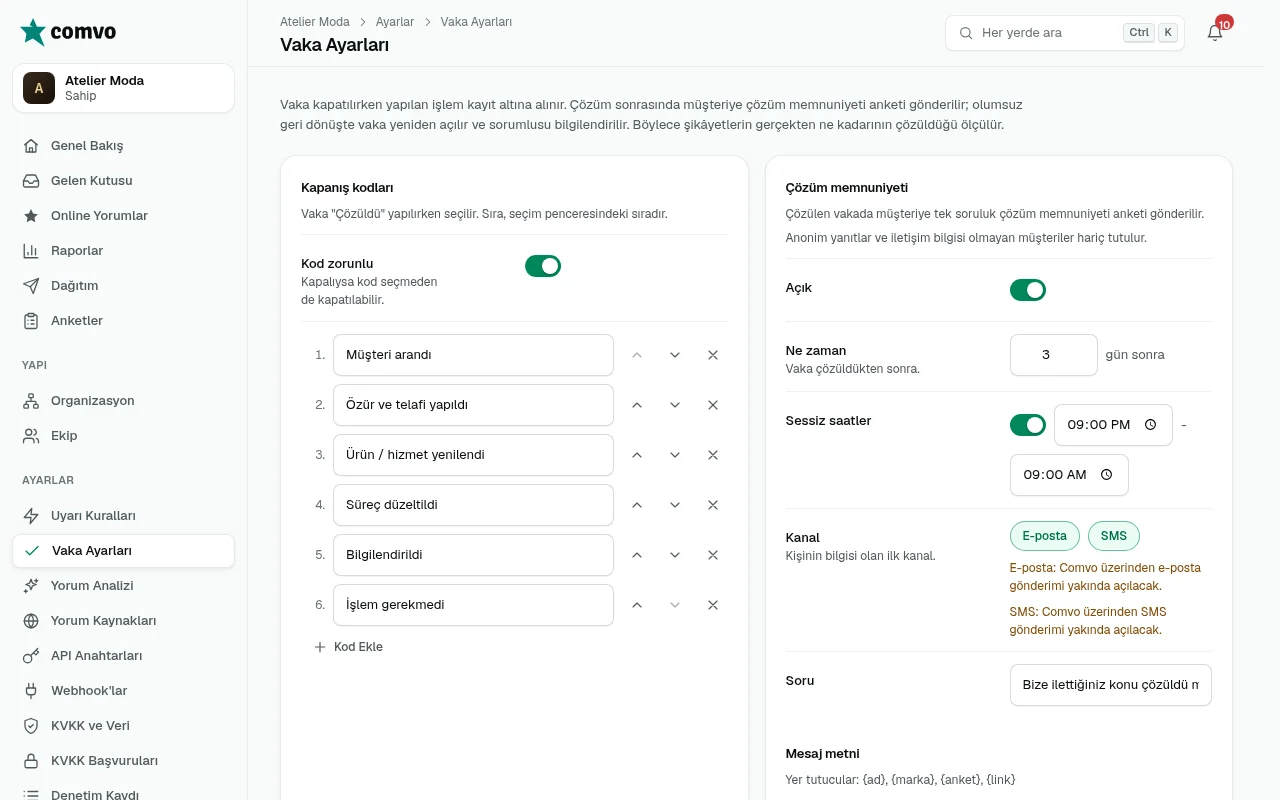1280x800 pixels.
Task: Click the Comvo star logo
Action: point(33,32)
